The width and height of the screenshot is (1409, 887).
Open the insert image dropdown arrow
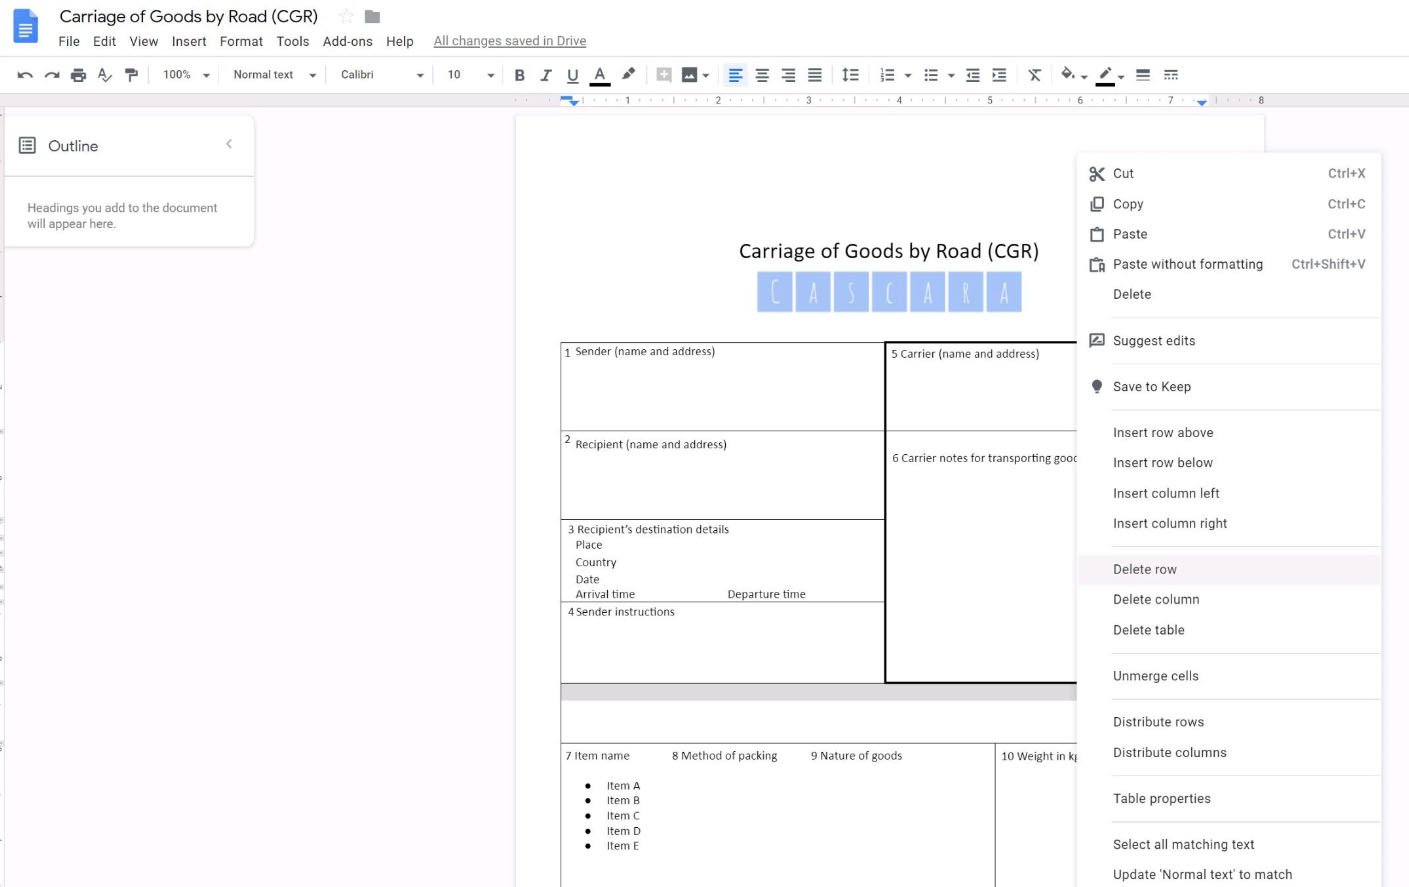click(706, 76)
